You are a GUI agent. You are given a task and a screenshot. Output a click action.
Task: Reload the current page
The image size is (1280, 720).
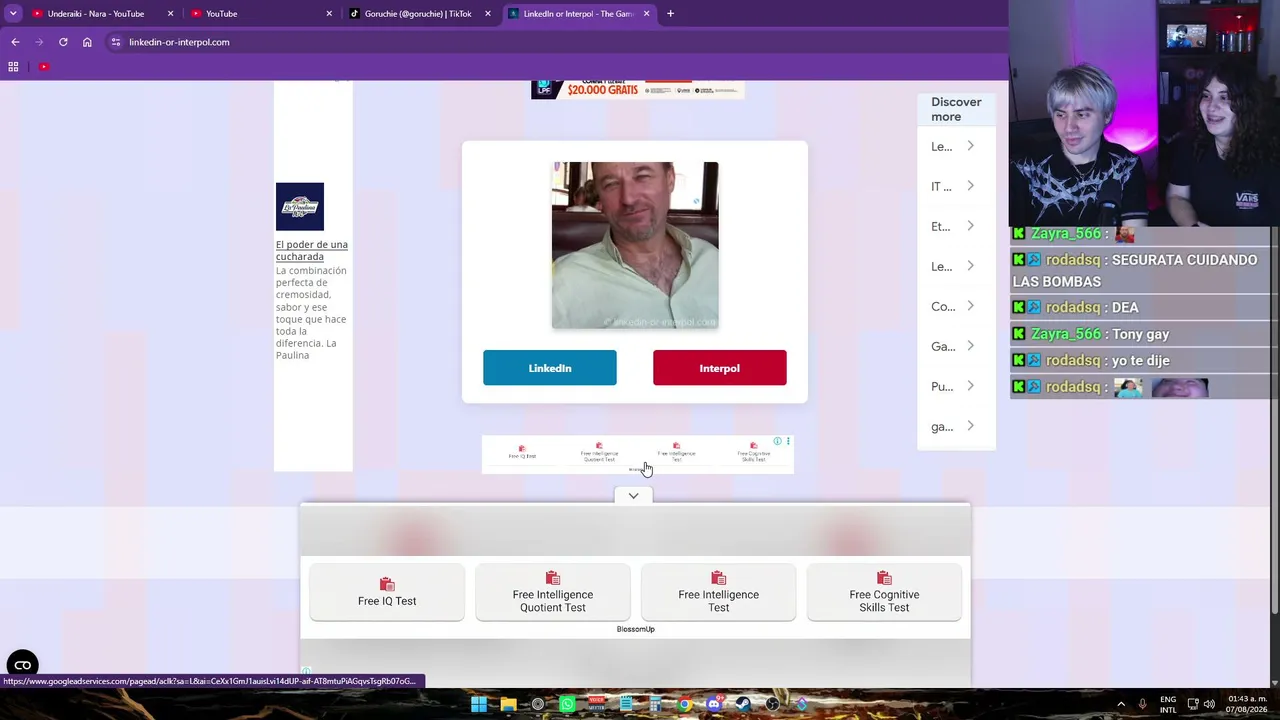(x=63, y=42)
